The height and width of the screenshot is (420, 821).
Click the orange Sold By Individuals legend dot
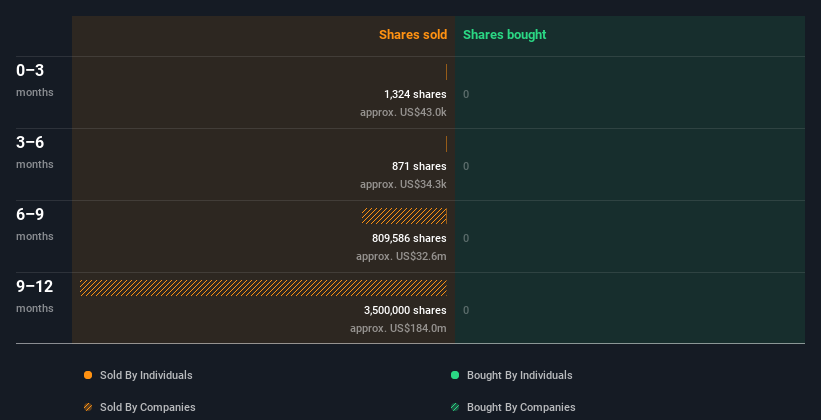click(x=88, y=375)
